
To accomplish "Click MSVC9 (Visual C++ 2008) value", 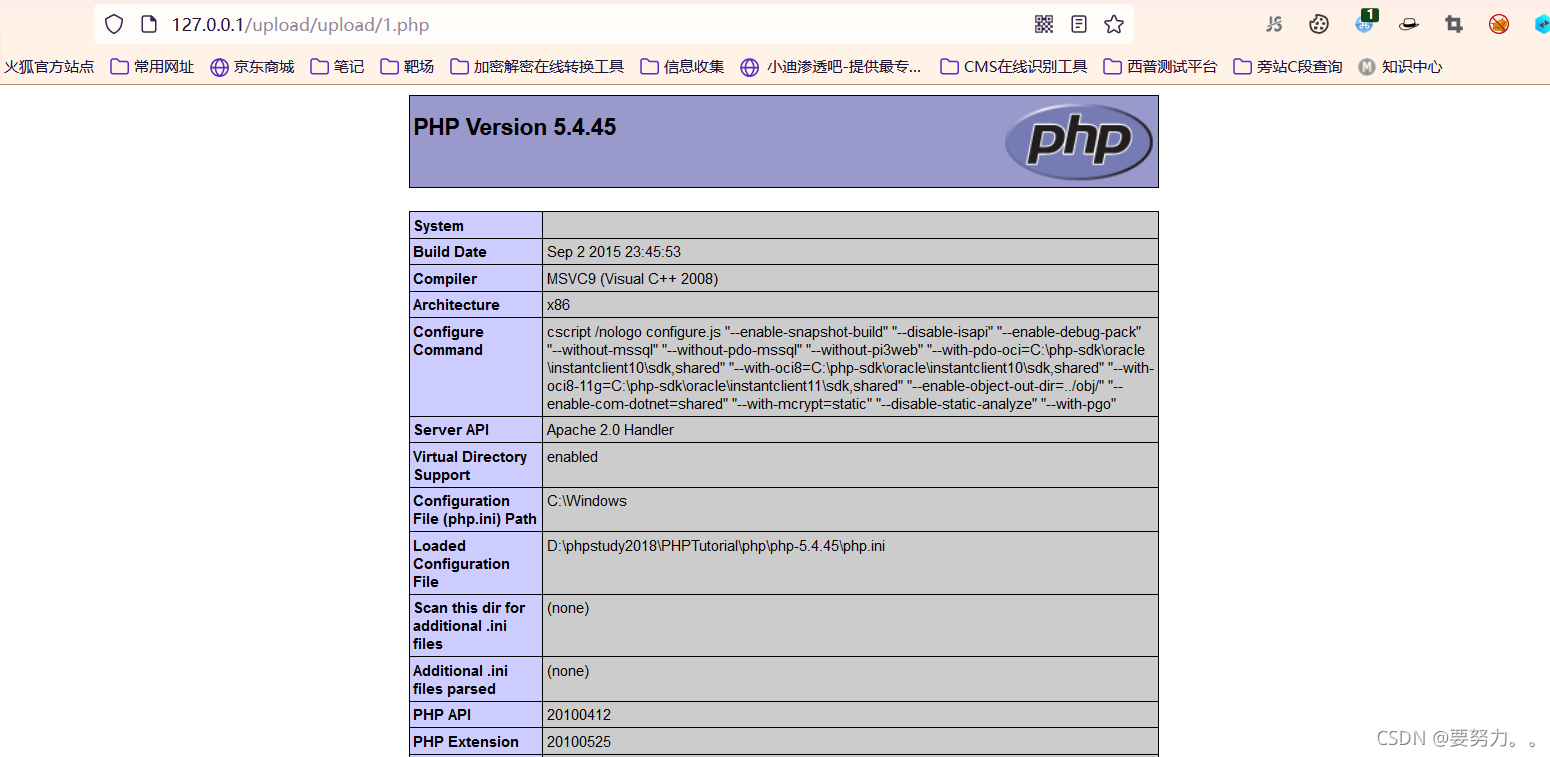I will [x=632, y=279].
